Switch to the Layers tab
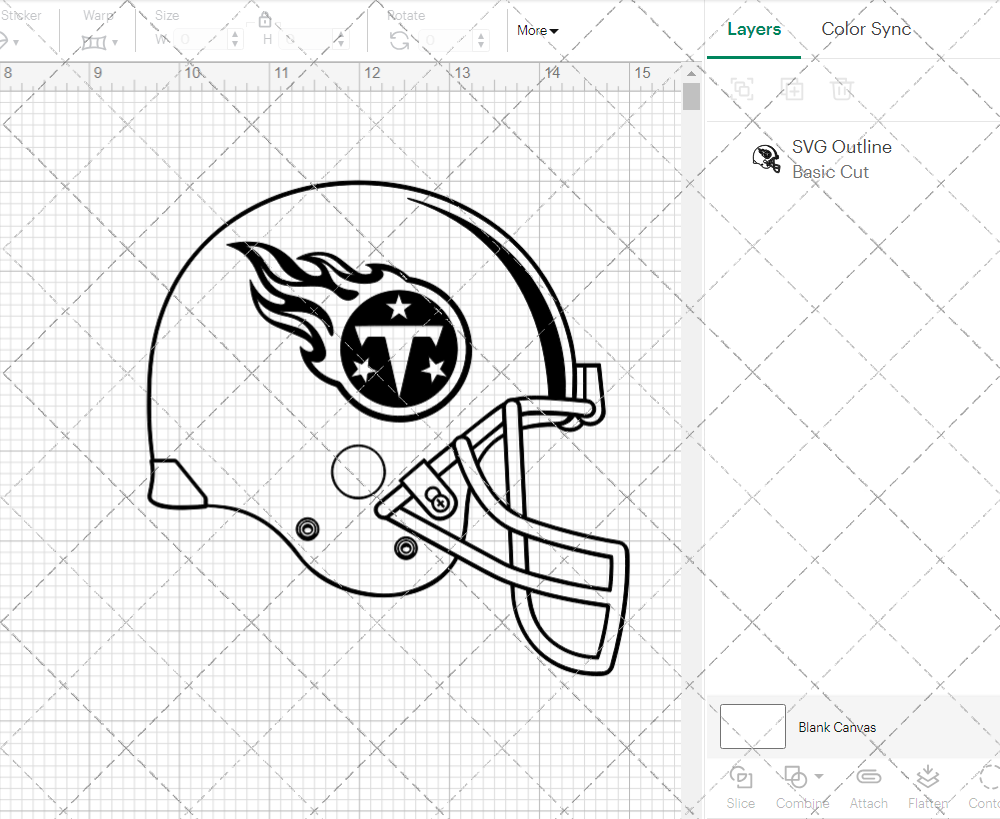Image resolution: width=1000 pixels, height=819 pixels. [754, 29]
